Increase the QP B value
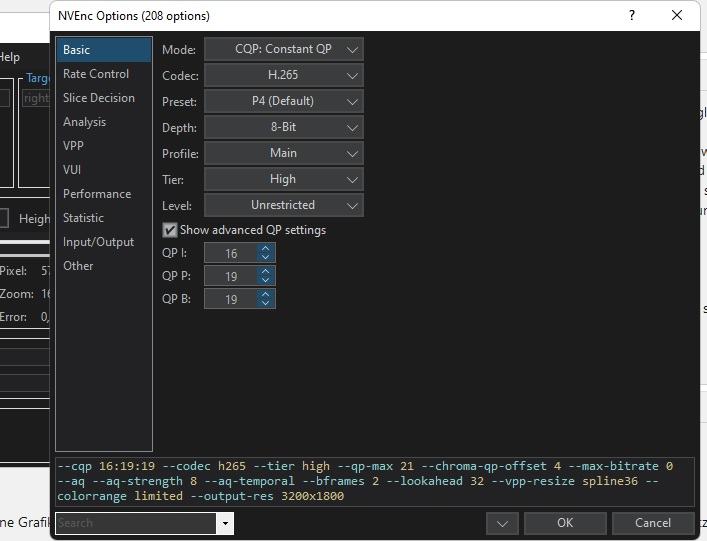This screenshot has width=707, height=541. (x=266, y=294)
